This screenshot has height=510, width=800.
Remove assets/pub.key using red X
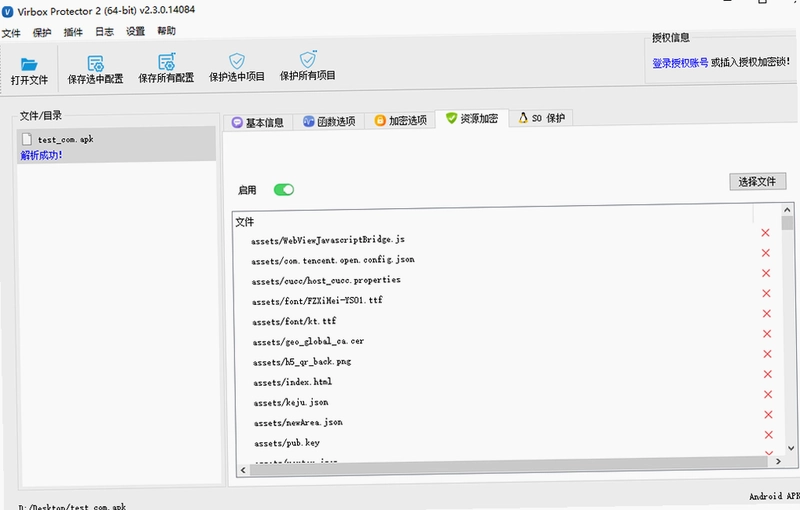768,435
